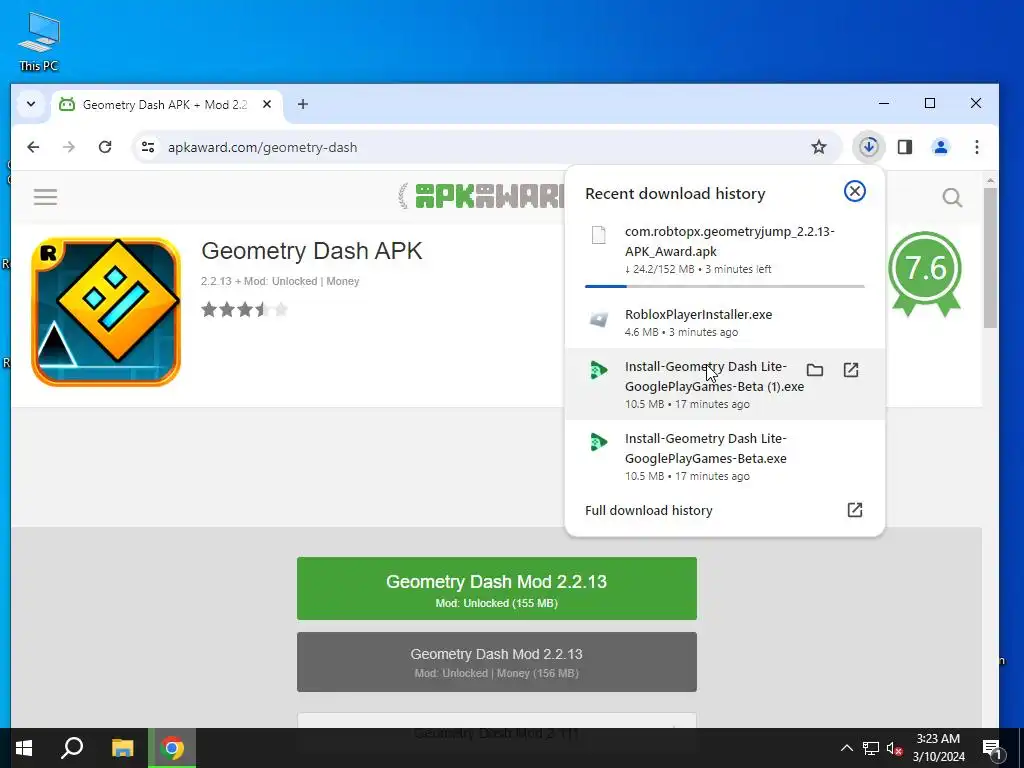Show hidden system tray icons chevron
This screenshot has height=768, width=1024.
[846, 748]
